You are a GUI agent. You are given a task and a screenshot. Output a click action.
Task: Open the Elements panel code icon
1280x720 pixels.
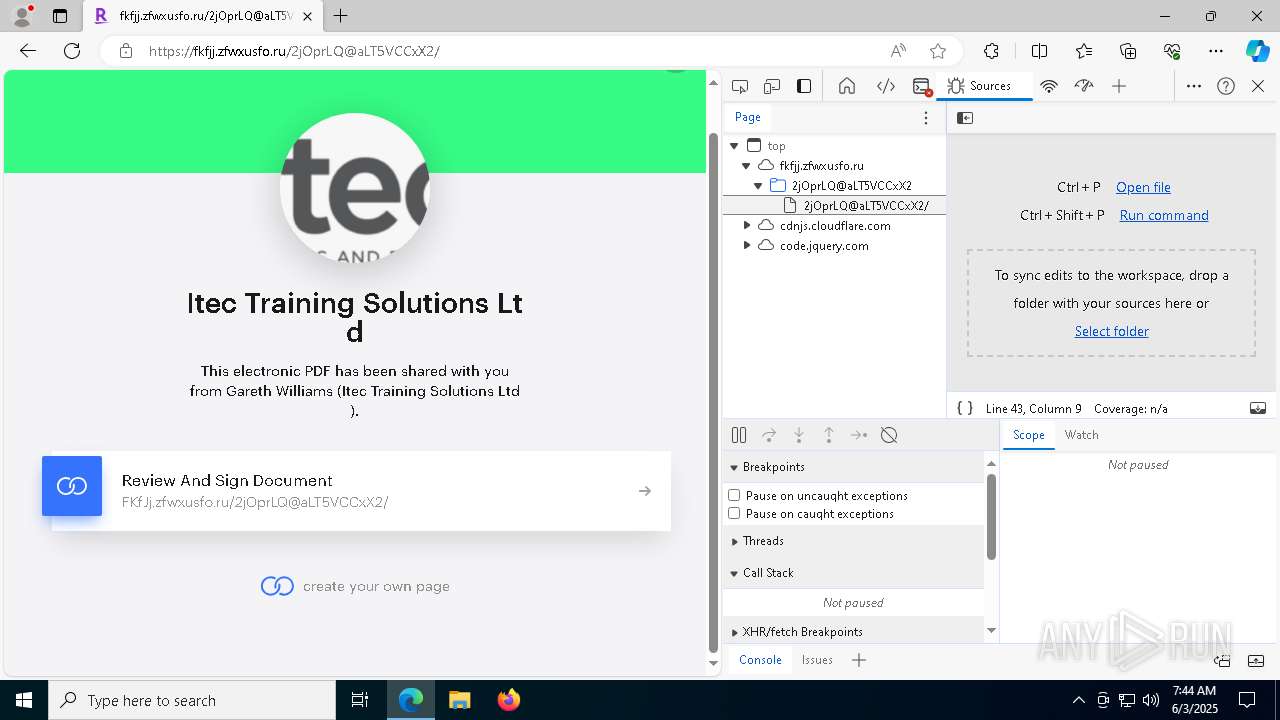coord(886,86)
